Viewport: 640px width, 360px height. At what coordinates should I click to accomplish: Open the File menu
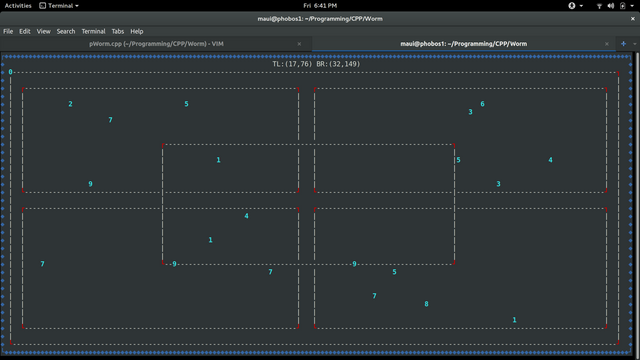(x=8, y=31)
